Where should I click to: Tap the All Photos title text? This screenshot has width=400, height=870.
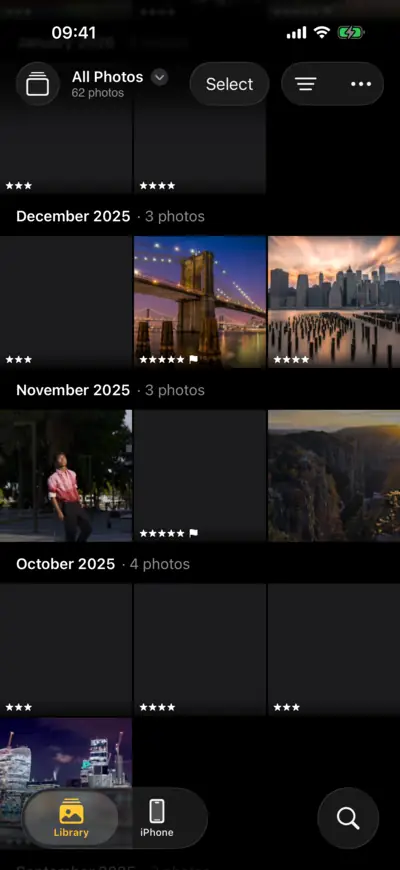pyautogui.click(x=107, y=77)
